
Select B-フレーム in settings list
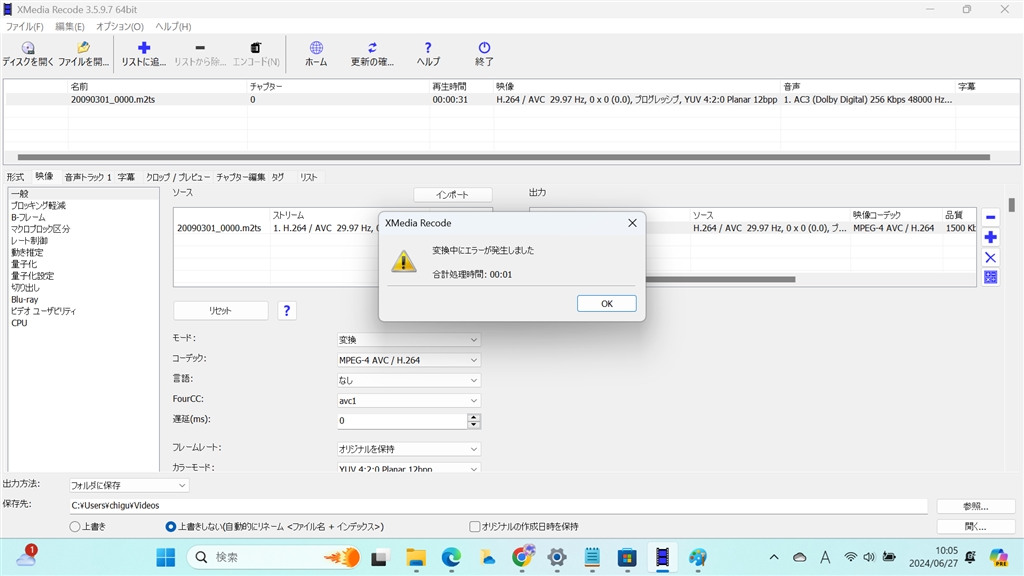point(28,217)
